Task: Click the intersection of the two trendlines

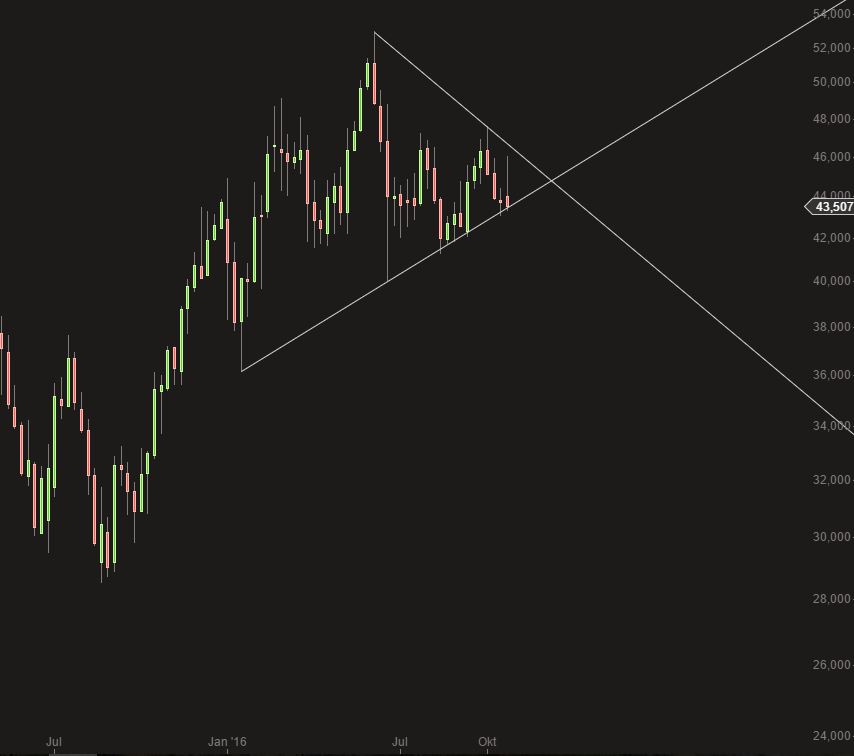Action: coord(551,180)
